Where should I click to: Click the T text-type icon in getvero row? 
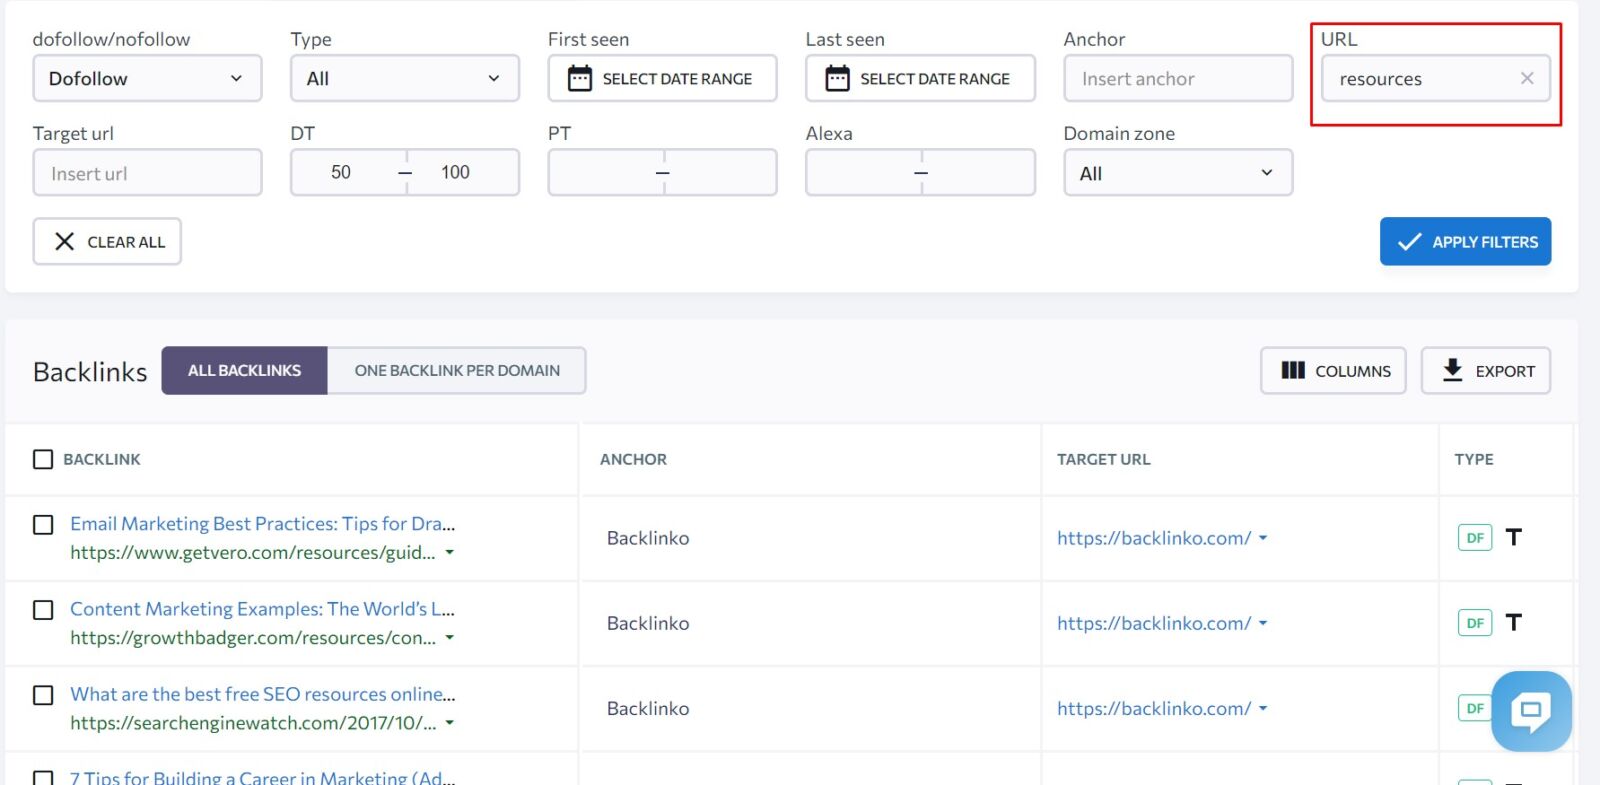[1514, 537]
